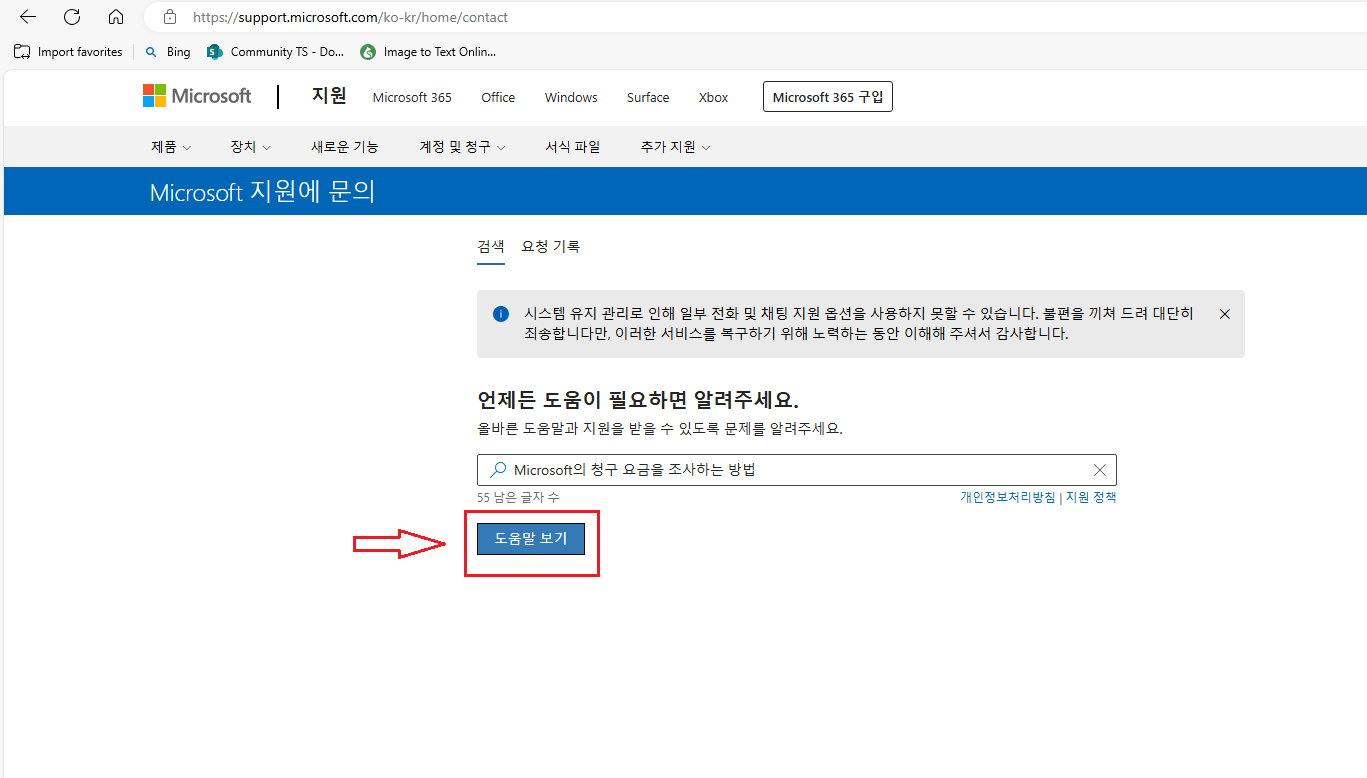Click the 지원 heading link

(329, 96)
